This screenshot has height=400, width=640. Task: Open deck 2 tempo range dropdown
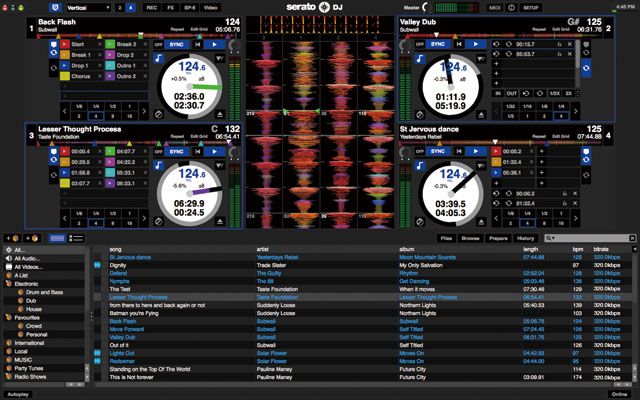coord(481,59)
